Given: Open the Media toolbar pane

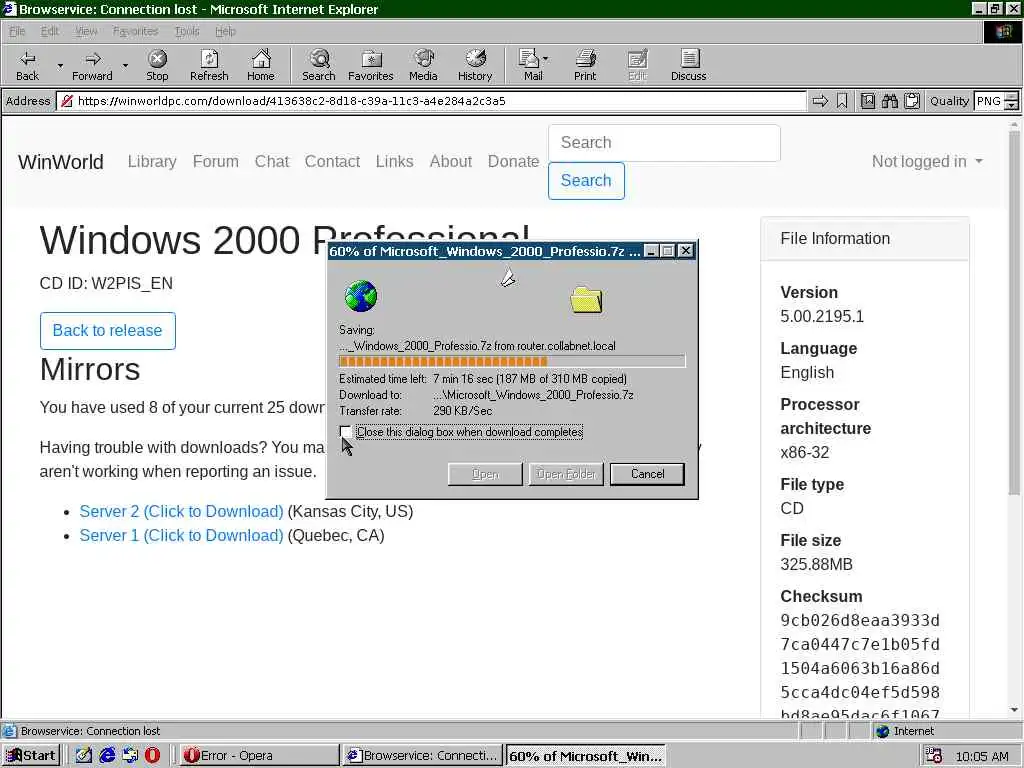Looking at the screenshot, I should (423, 65).
